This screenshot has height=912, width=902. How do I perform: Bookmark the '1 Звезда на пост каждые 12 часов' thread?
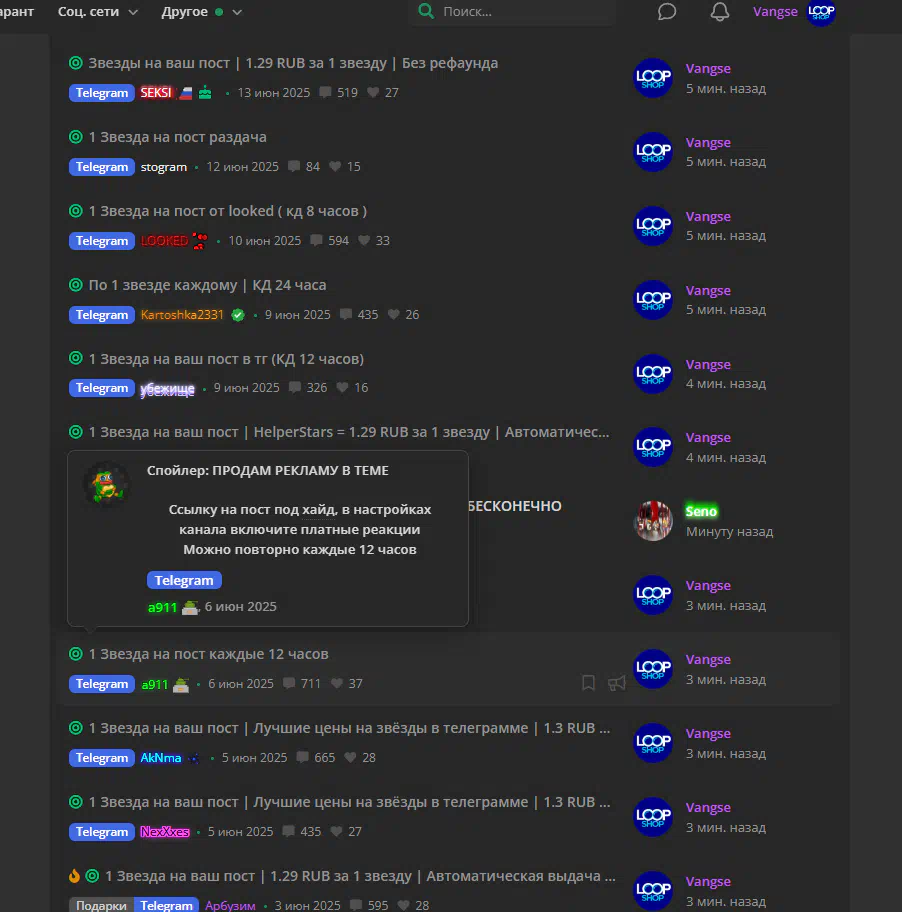[588, 683]
